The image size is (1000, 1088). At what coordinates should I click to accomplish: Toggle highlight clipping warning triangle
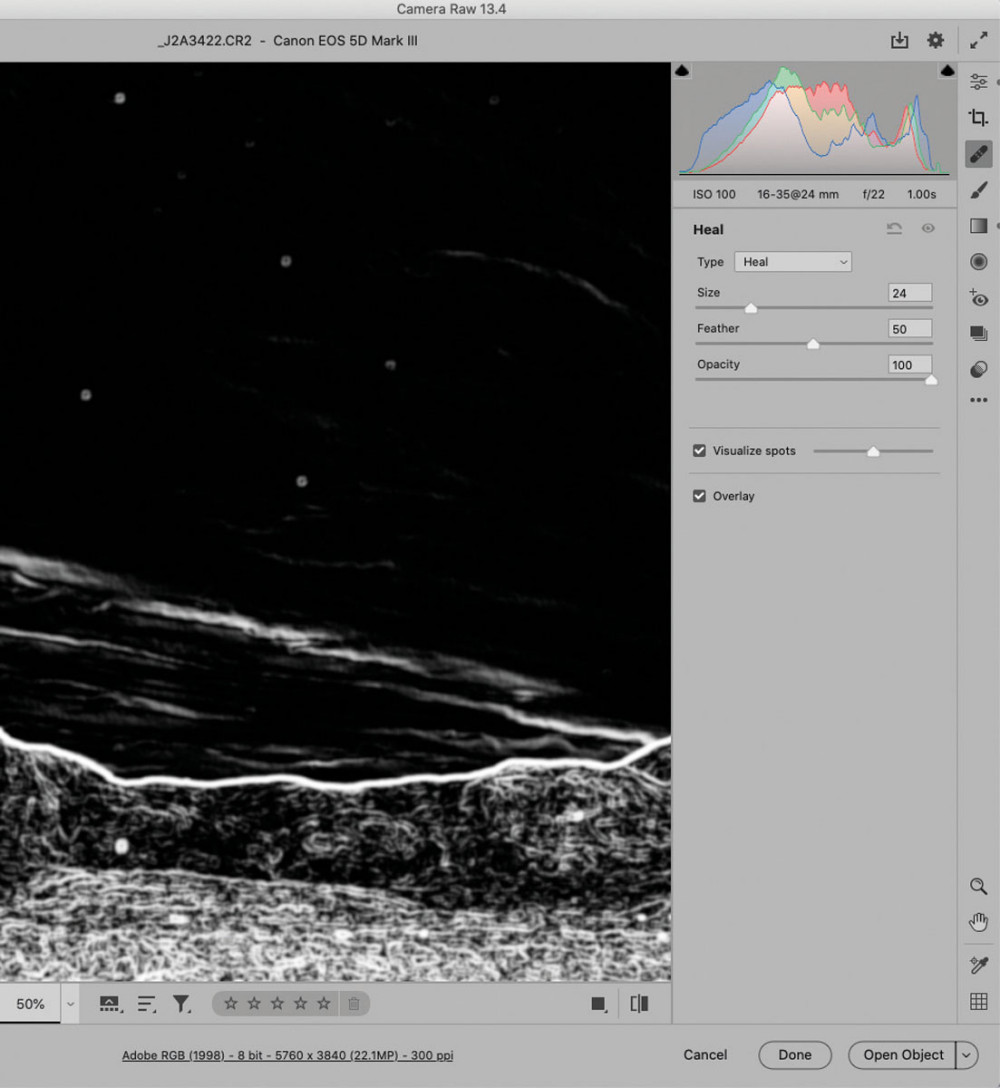(x=947, y=70)
